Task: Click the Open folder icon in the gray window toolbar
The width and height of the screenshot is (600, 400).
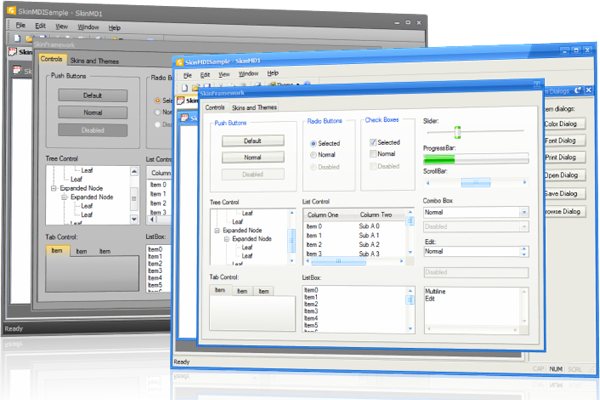Action: coord(26,38)
